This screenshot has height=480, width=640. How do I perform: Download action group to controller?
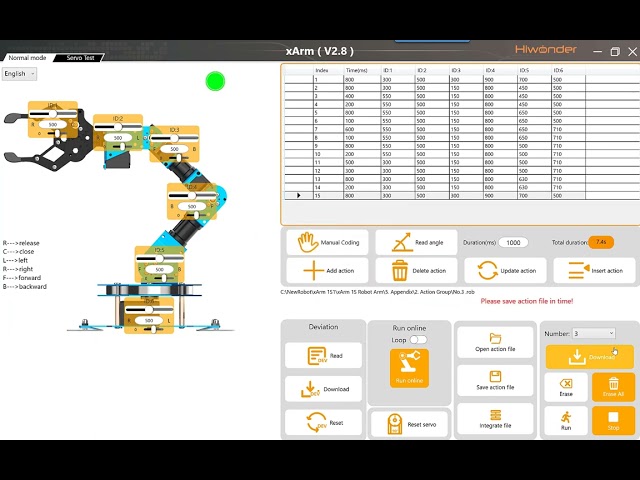tap(590, 357)
